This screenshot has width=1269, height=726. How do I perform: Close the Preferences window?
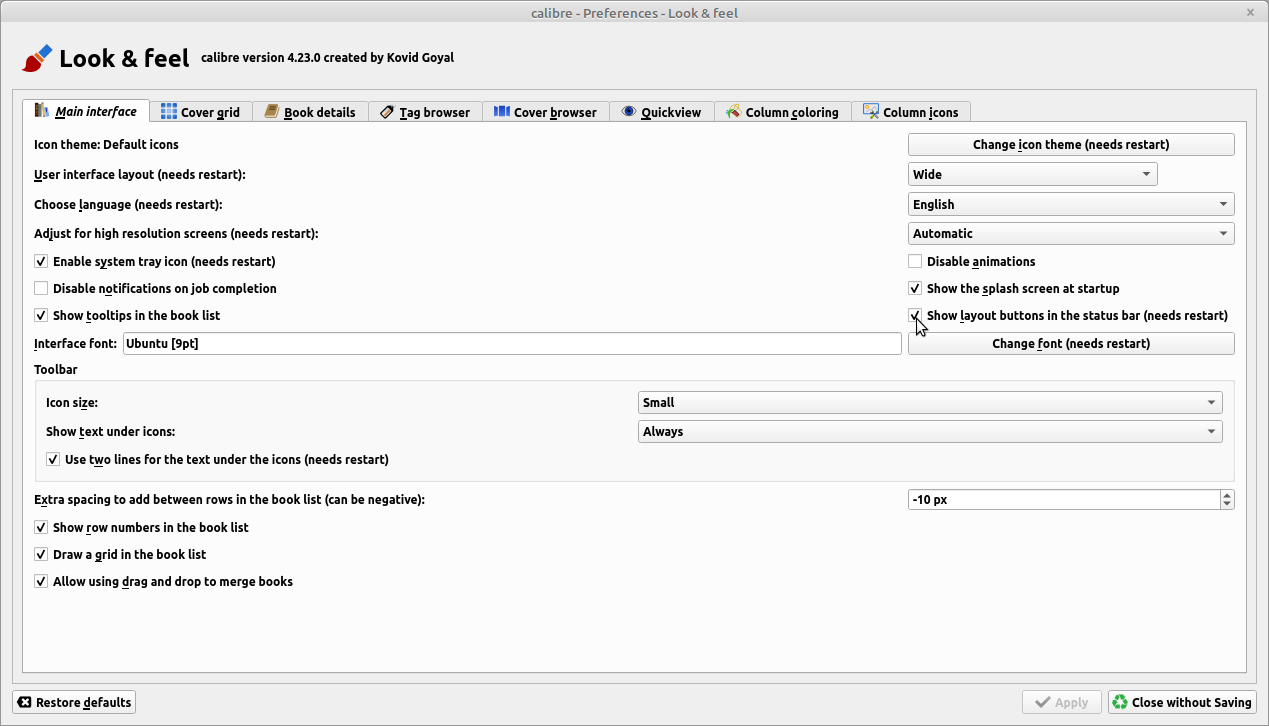click(x=1250, y=13)
